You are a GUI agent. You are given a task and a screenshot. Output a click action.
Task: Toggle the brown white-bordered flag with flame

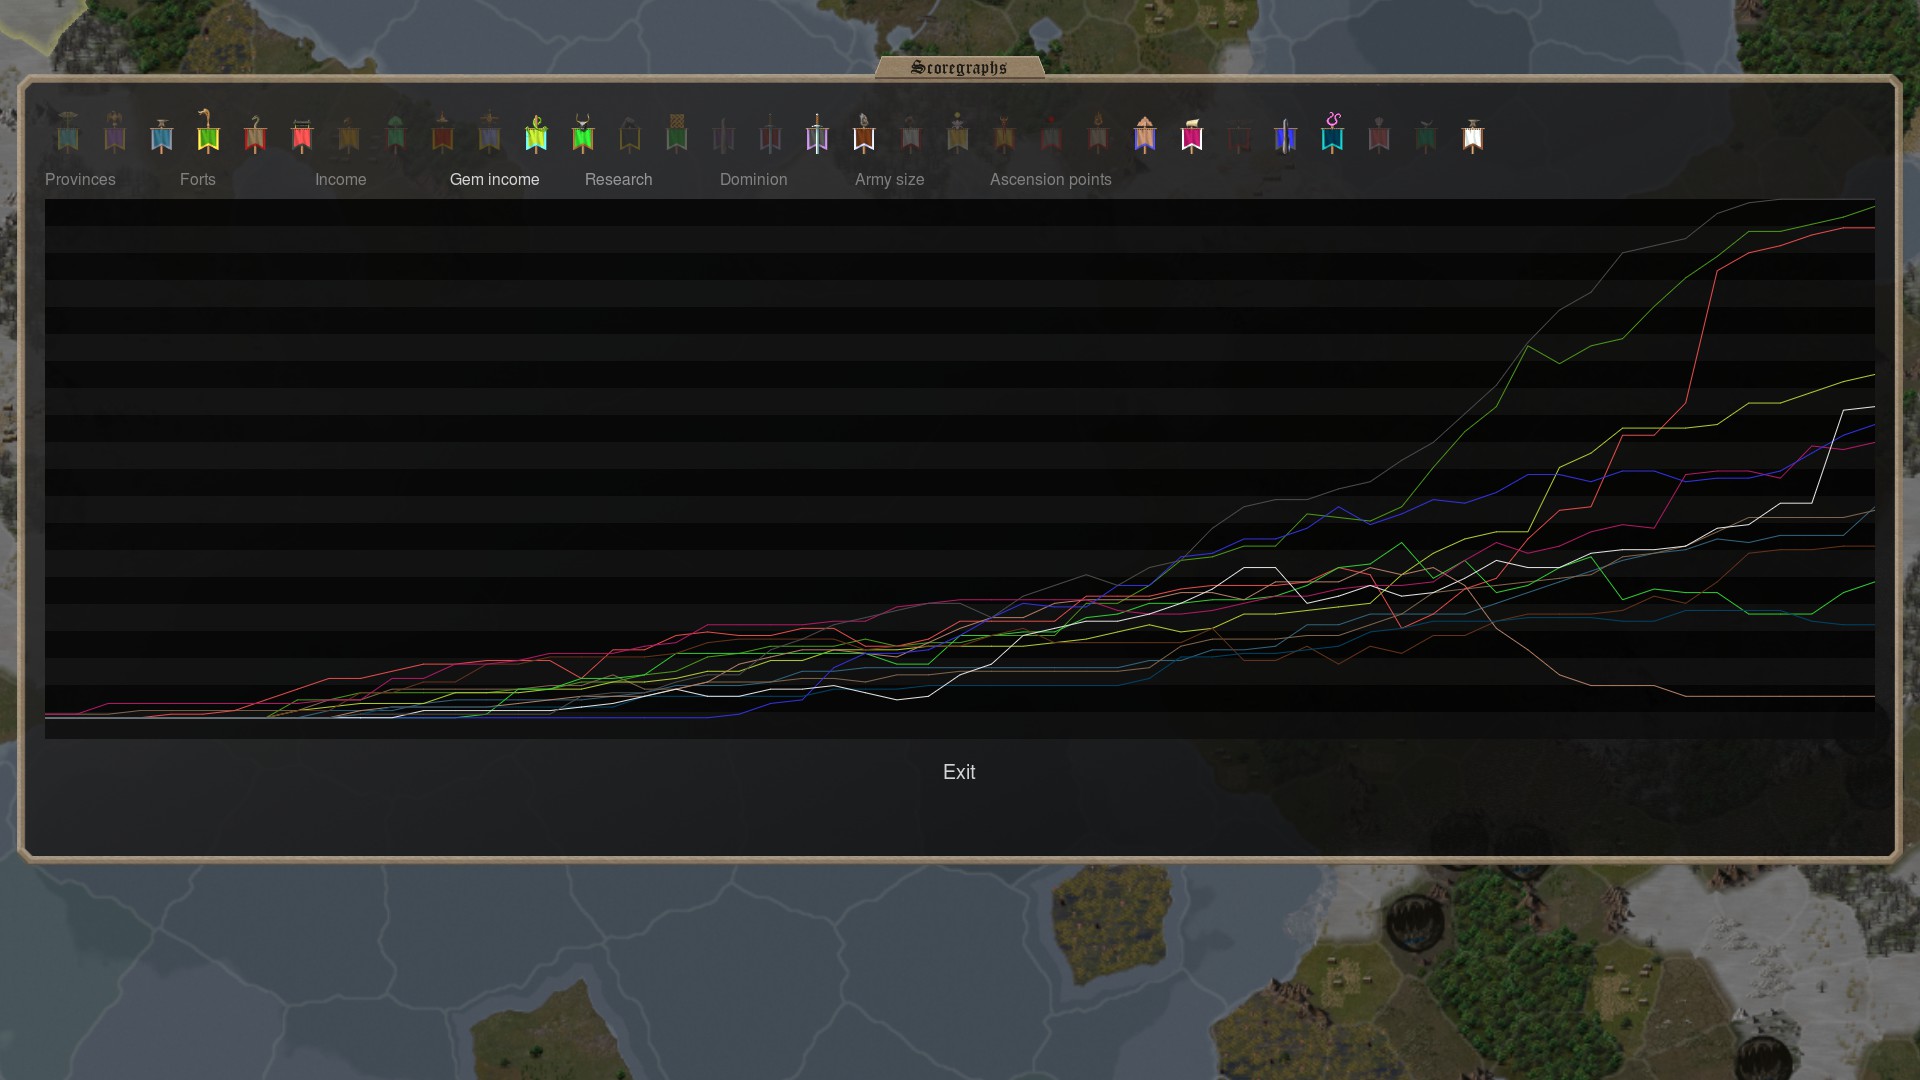click(x=864, y=133)
